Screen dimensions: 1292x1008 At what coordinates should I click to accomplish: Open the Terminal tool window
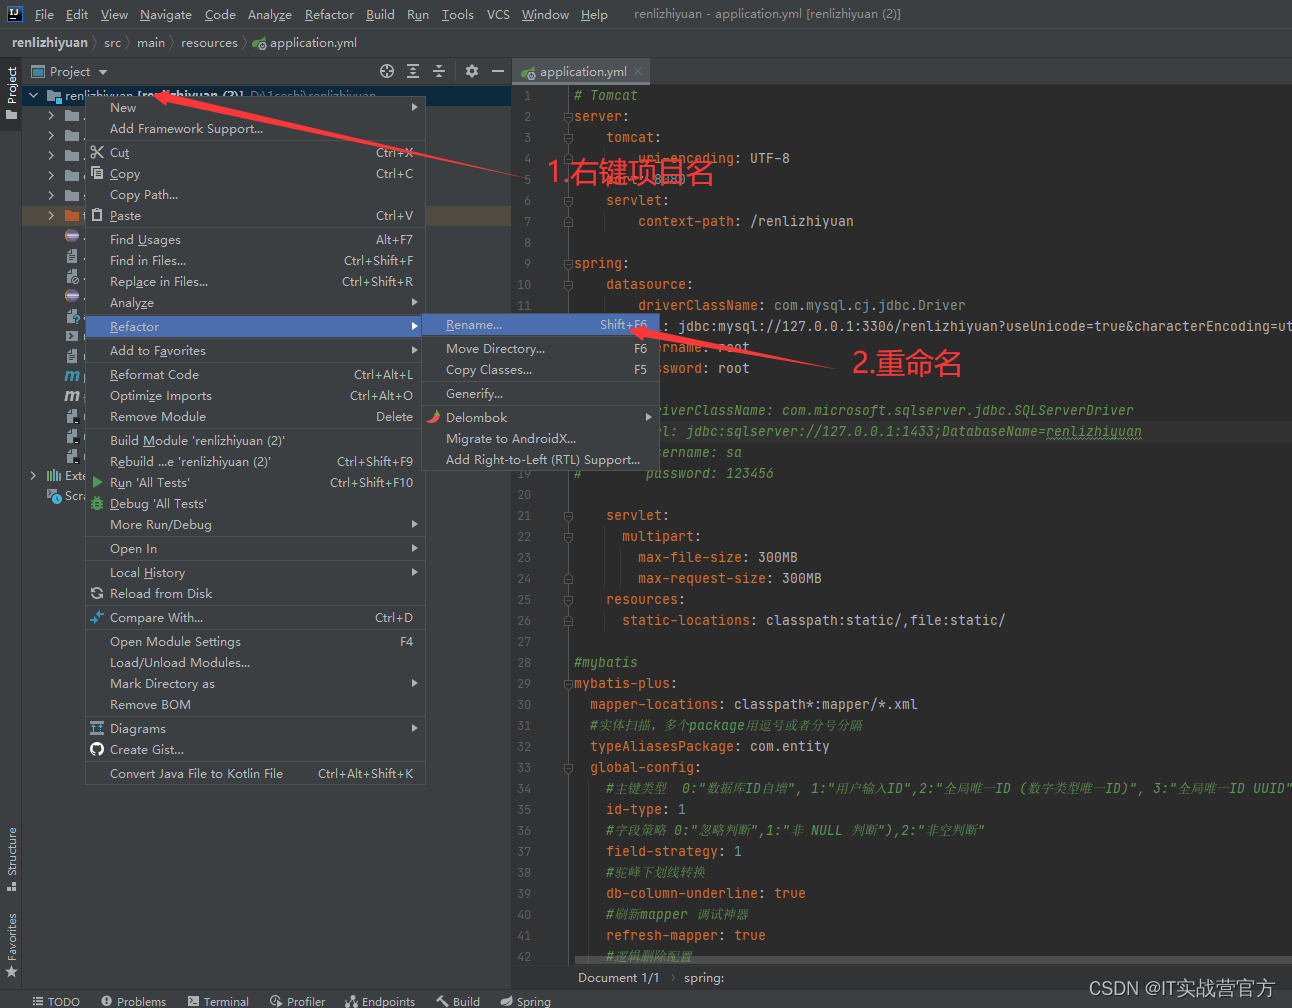point(218,1001)
